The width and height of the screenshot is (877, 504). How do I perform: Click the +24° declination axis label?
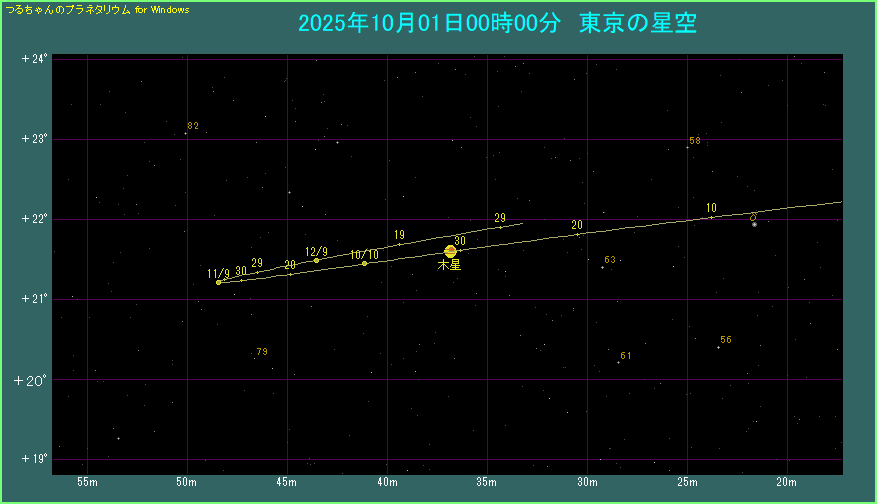tap(33, 59)
